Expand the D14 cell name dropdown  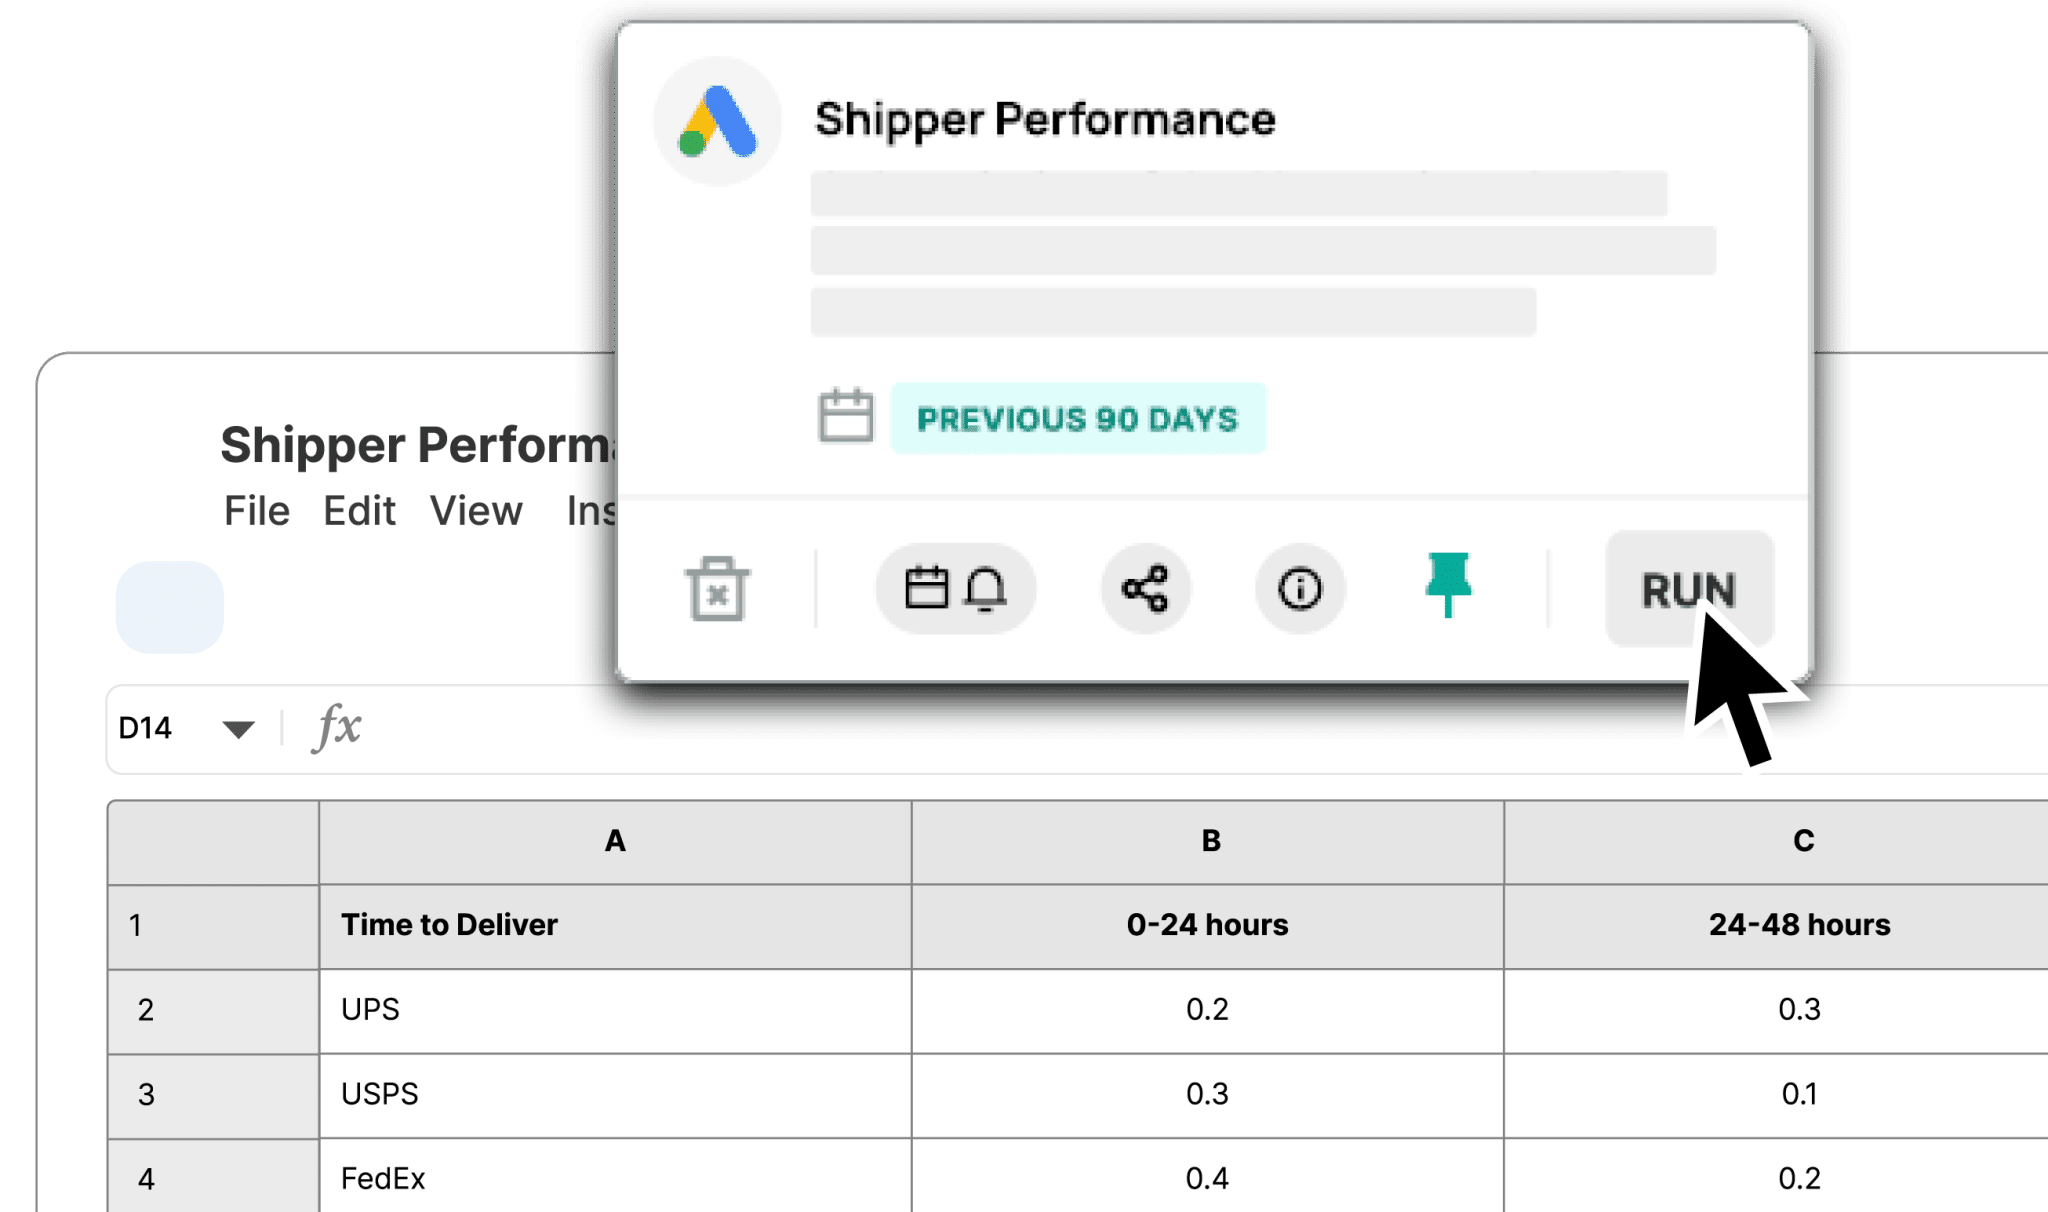click(x=238, y=729)
